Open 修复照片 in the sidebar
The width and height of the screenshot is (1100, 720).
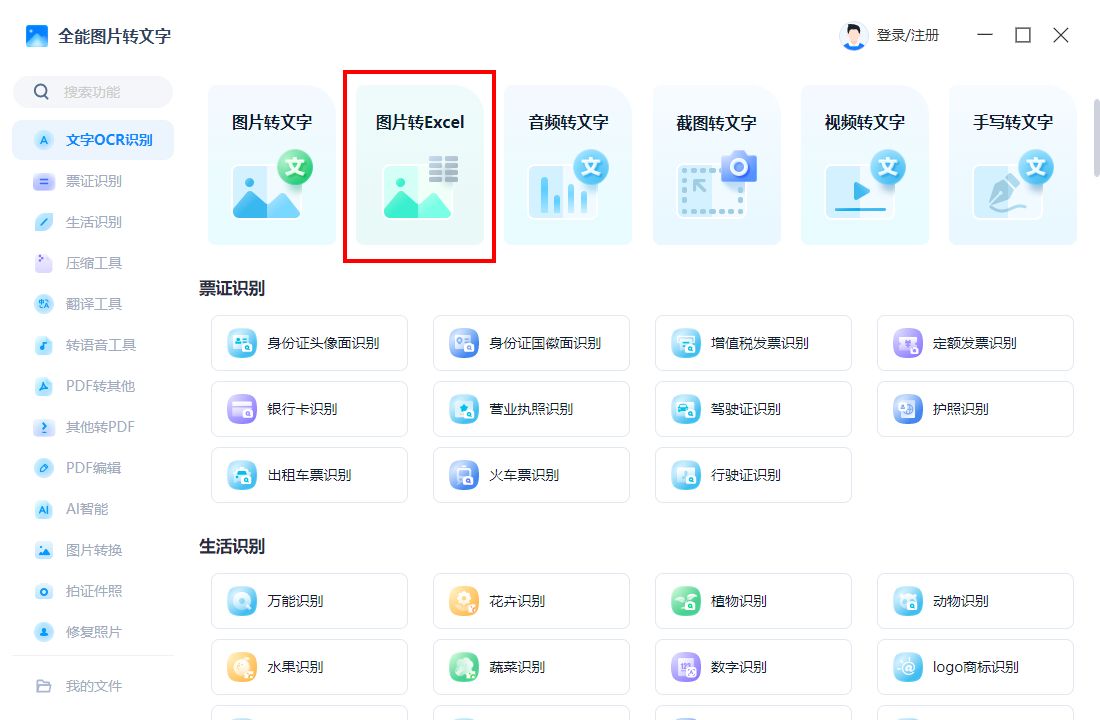click(x=93, y=632)
